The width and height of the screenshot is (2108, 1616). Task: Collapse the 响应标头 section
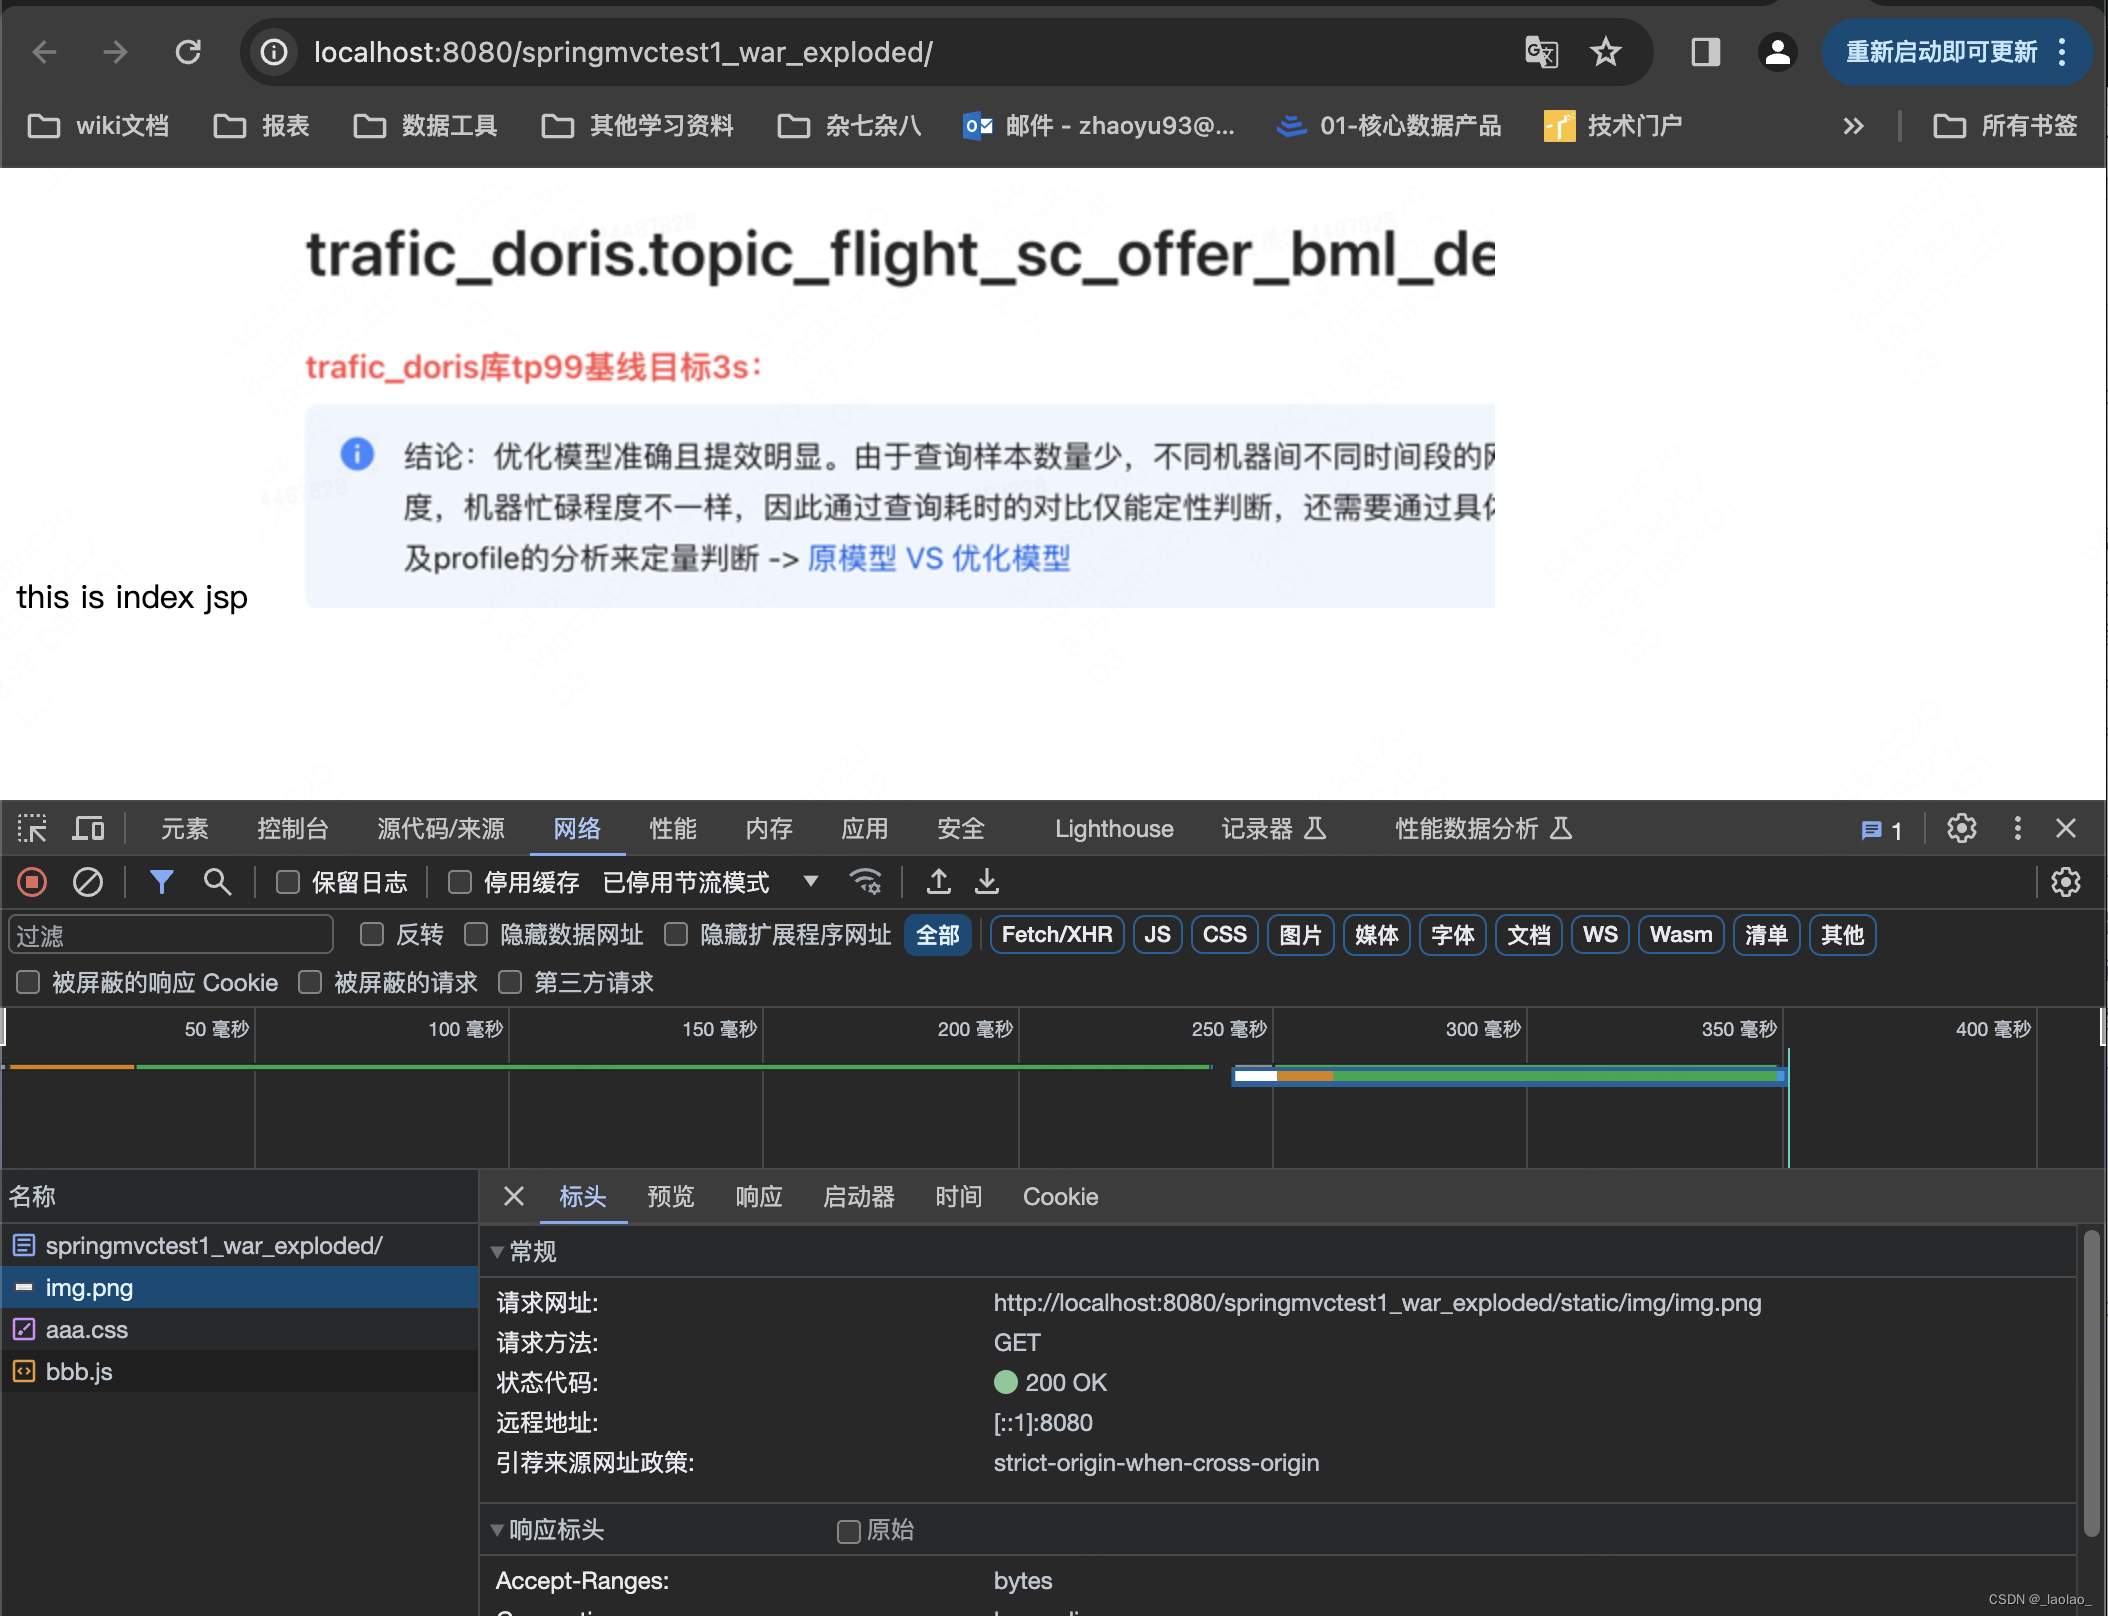click(x=497, y=1530)
